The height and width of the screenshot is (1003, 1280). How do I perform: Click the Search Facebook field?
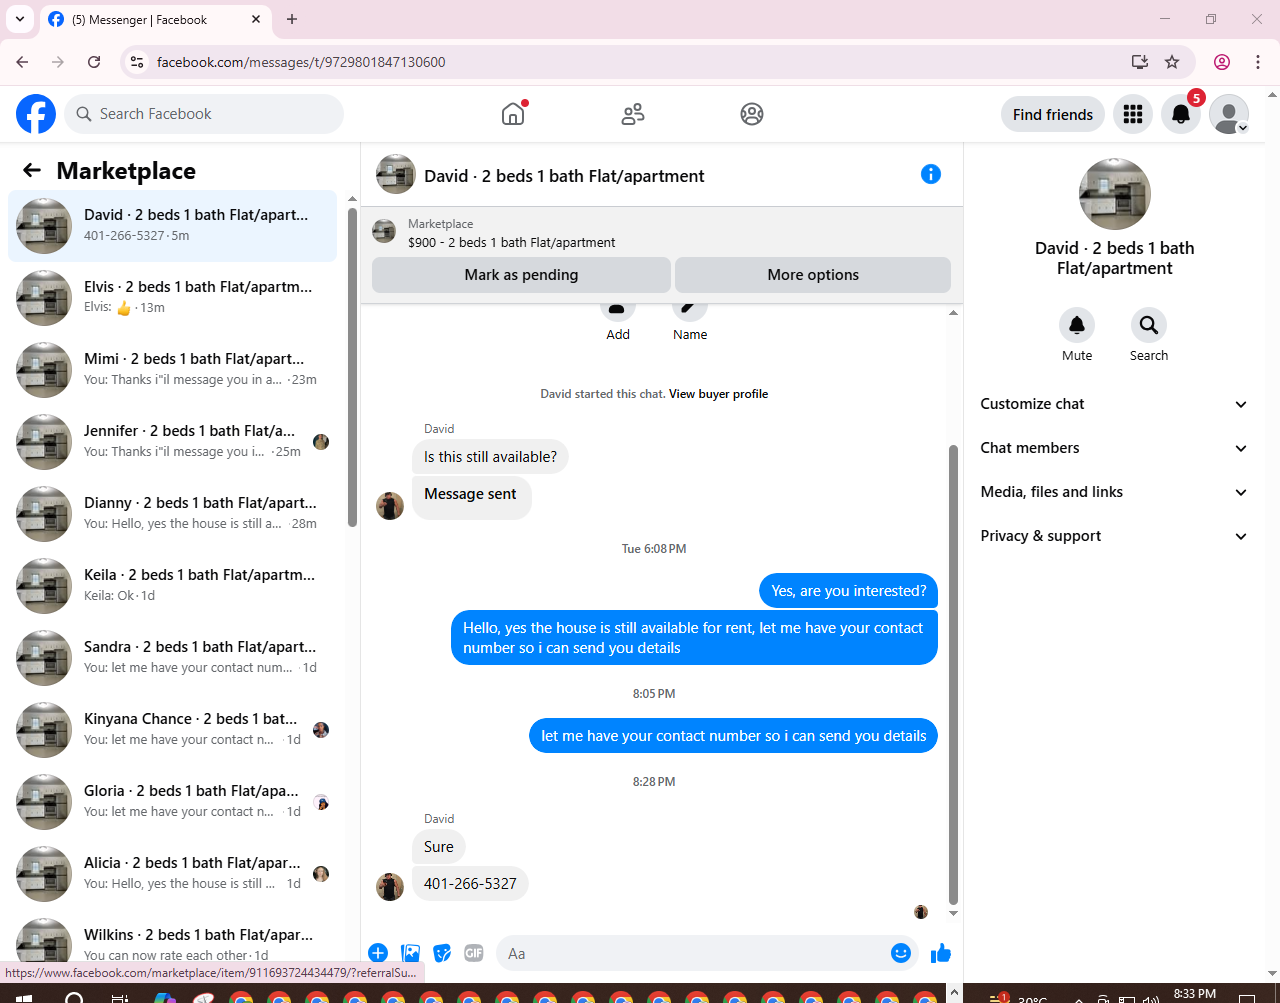[204, 114]
